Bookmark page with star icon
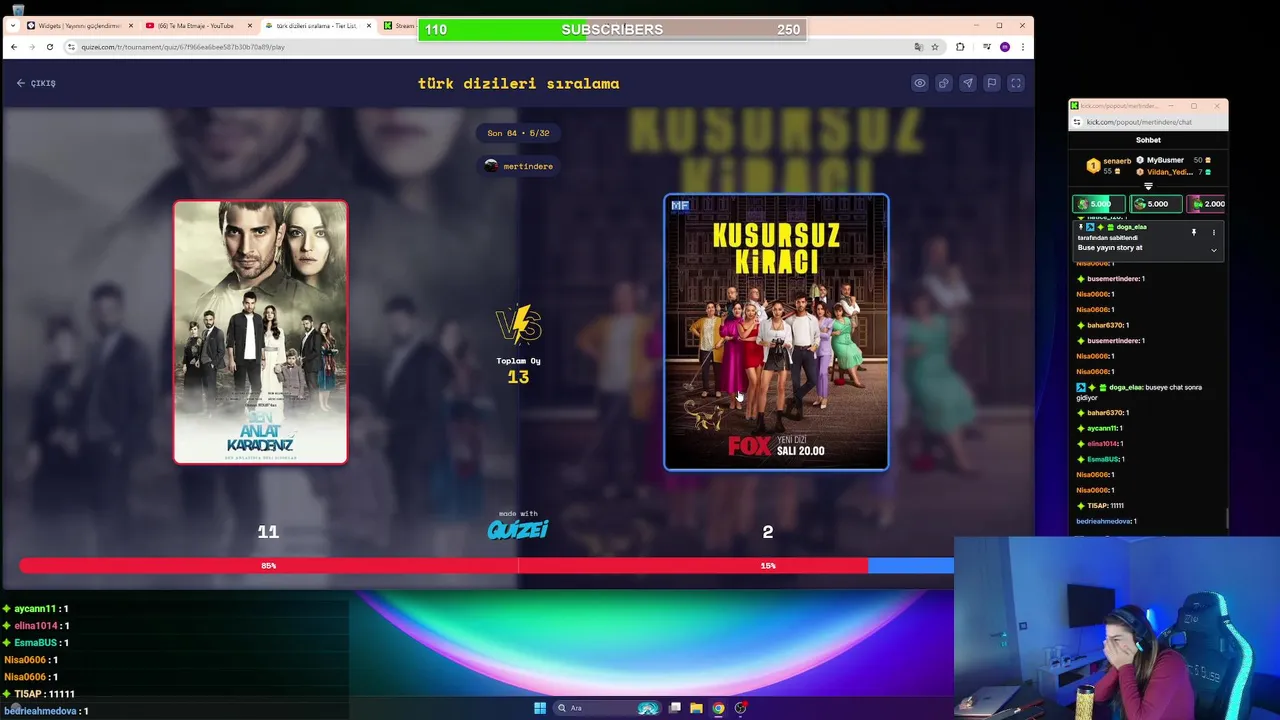 pyautogui.click(x=935, y=47)
